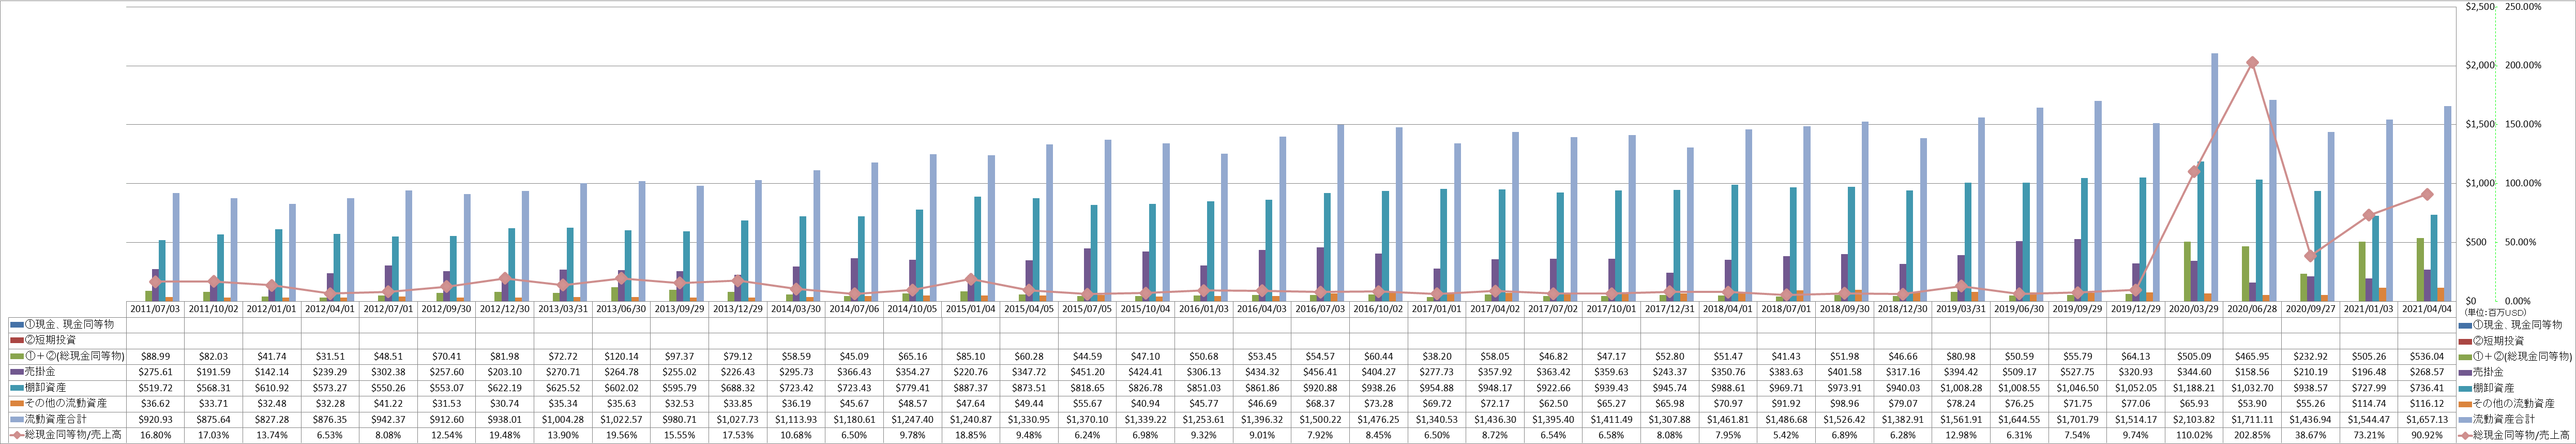2576x444 pixels.
Task: Click the $2,500 label on the value axis
Action: click(x=2479, y=7)
